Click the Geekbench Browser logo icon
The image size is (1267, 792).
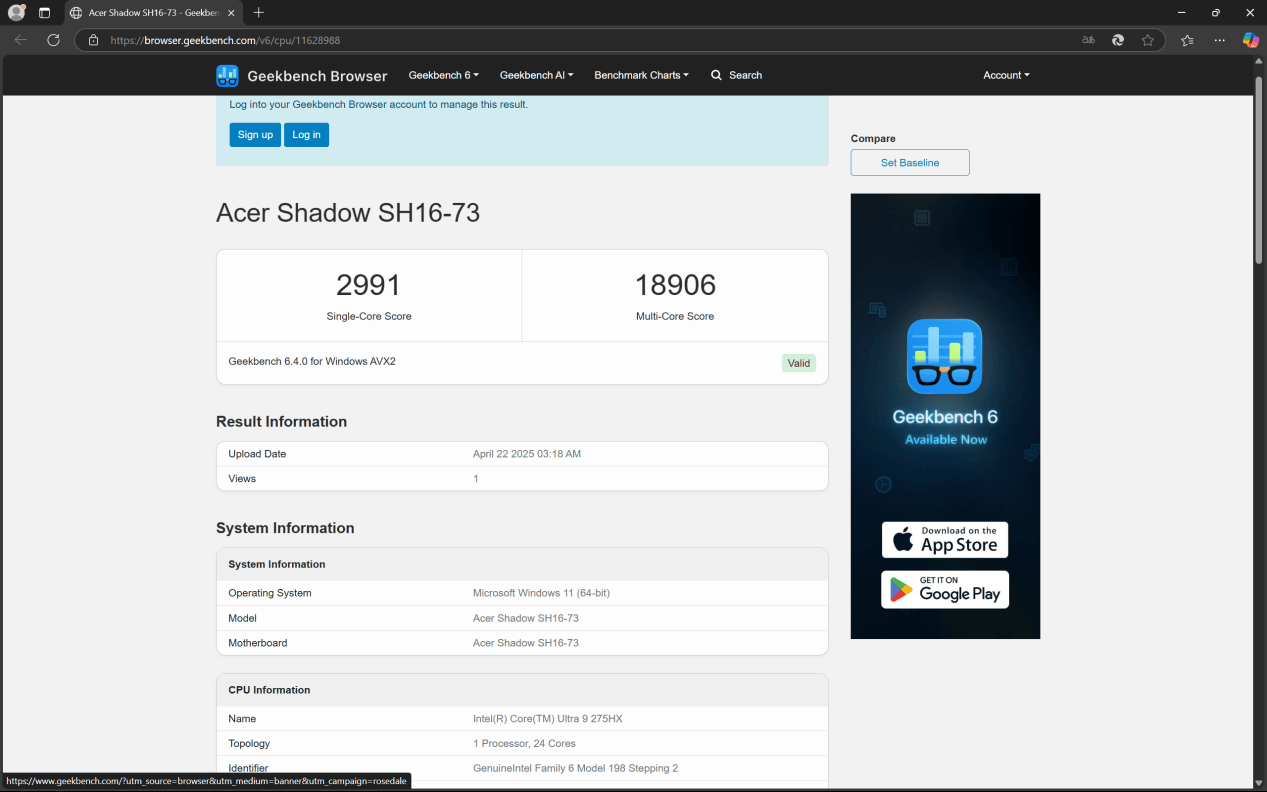coord(227,76)
